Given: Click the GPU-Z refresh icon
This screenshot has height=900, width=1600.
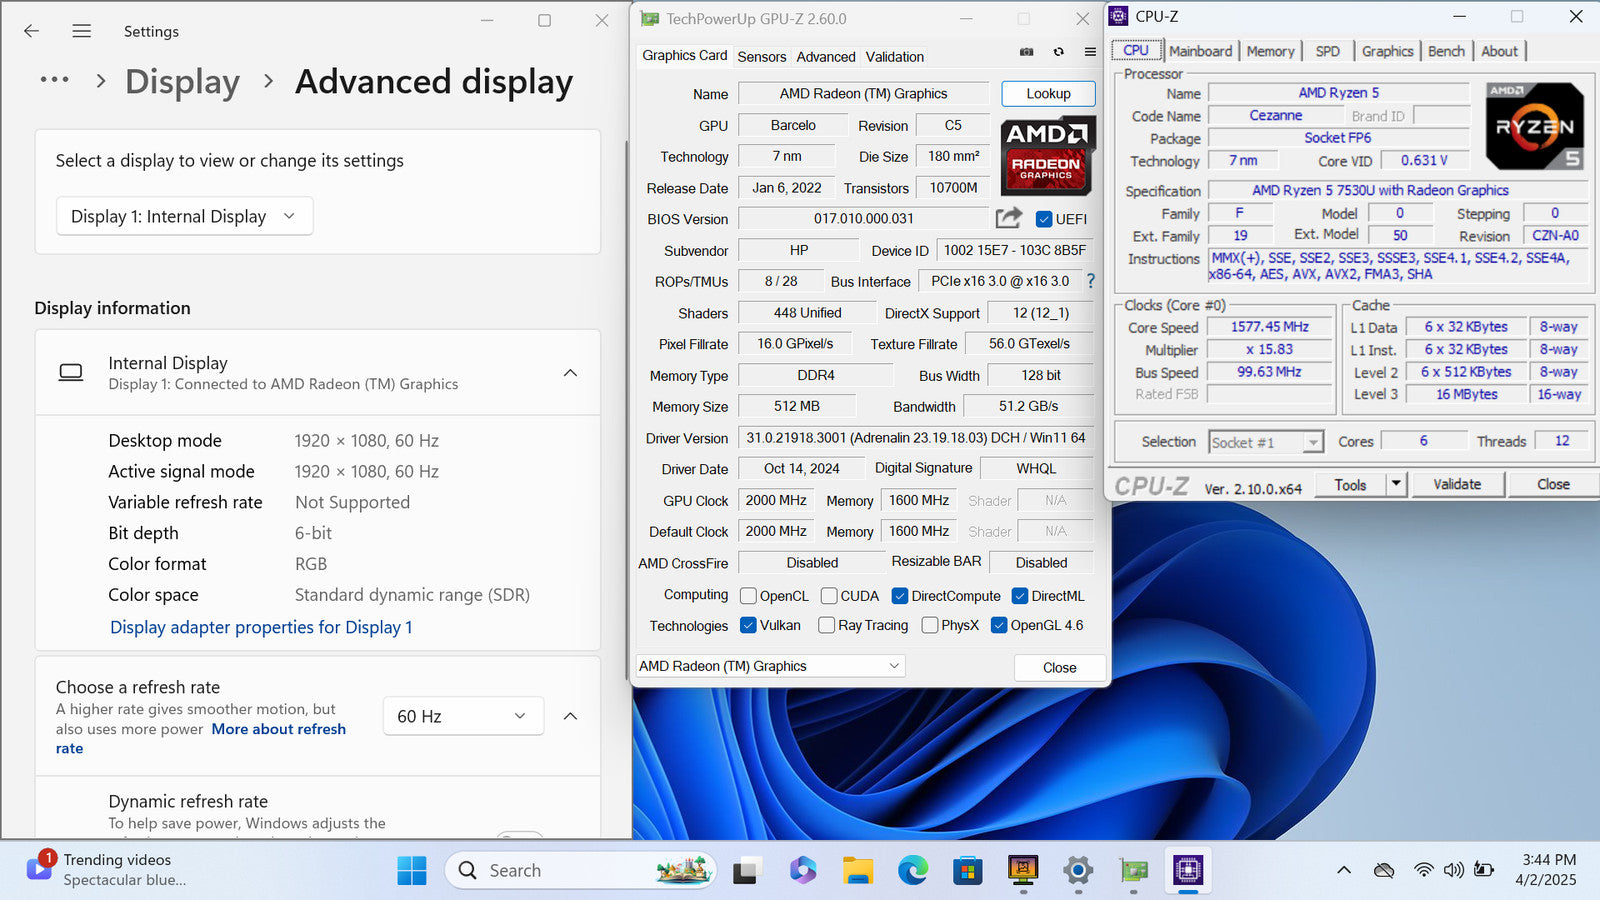Looking at the screenshot, I should click(1058, 52).
